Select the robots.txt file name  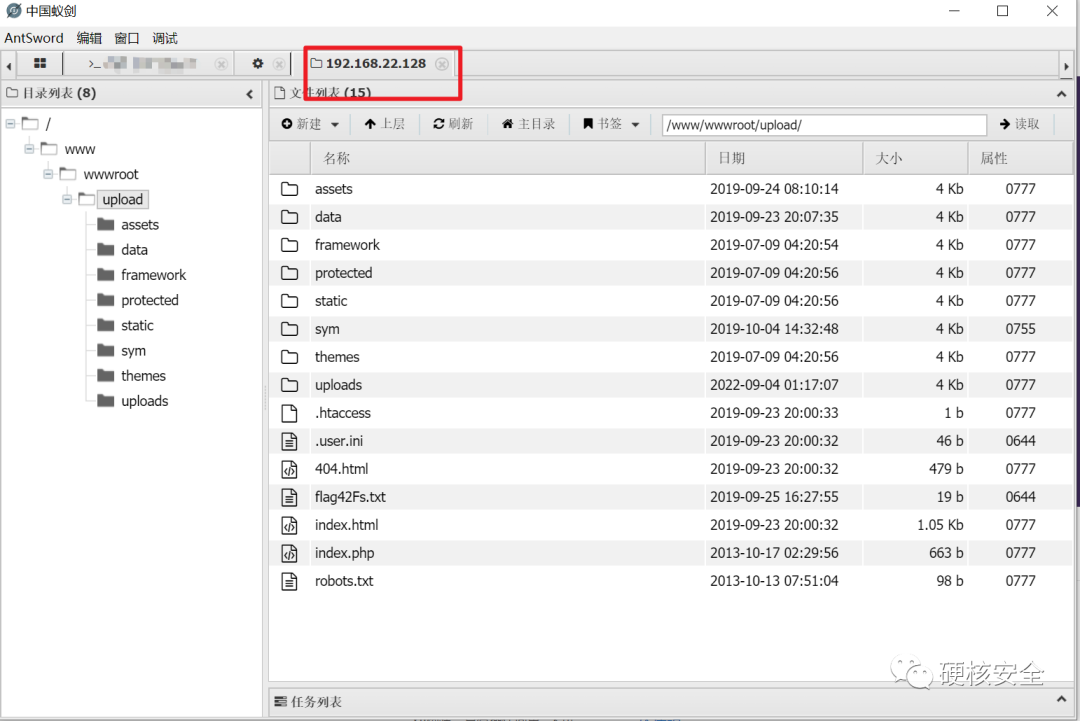pyautogui.click(x=344, y=581)
